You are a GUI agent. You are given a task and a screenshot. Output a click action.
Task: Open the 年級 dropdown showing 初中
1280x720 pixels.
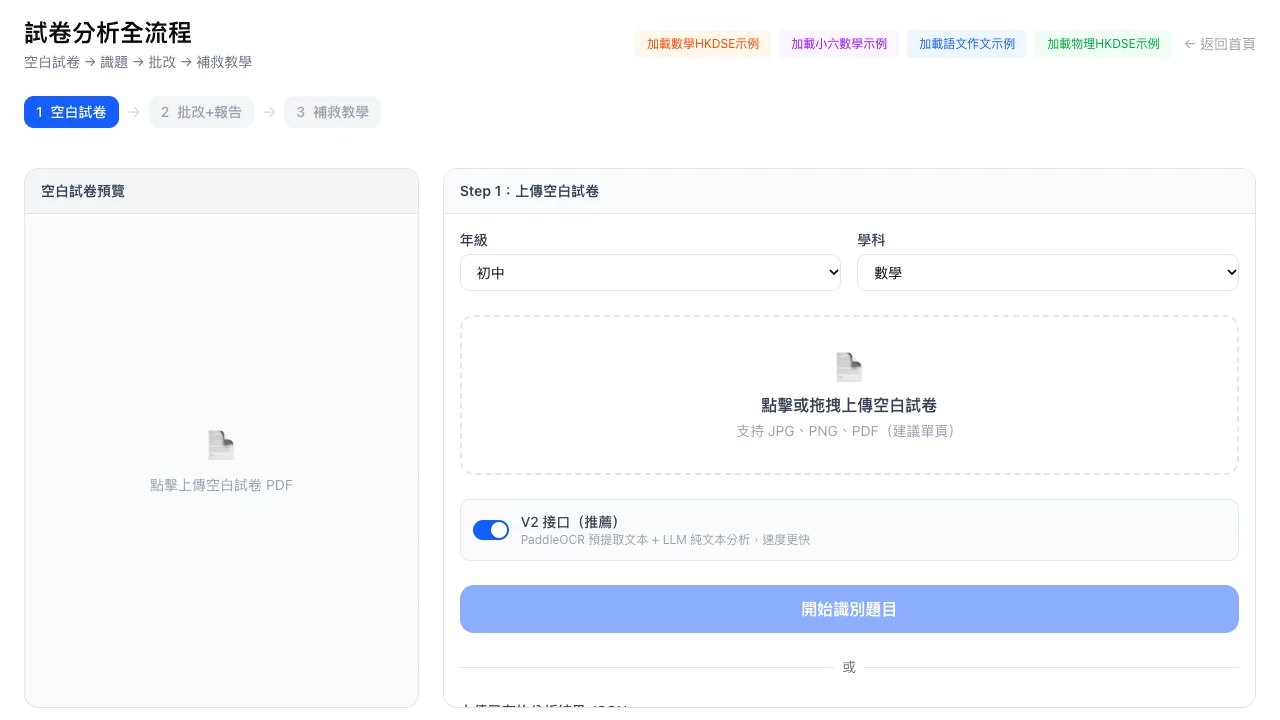pyautogui.click(x=650, y=272)
